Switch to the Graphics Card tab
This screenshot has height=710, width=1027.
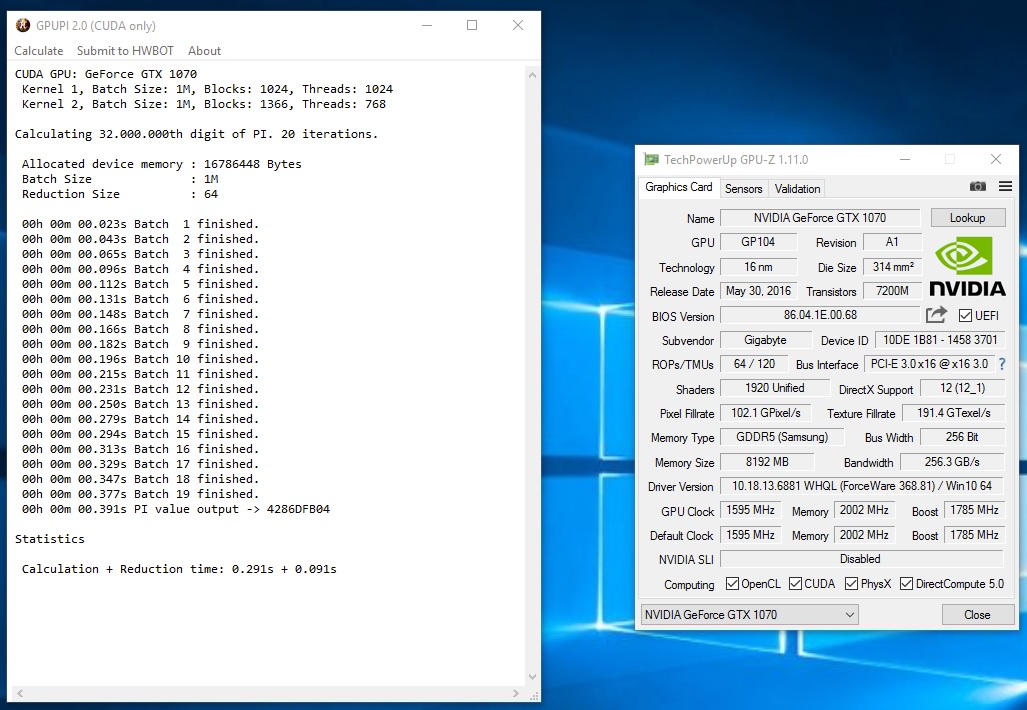pos(679,187)
